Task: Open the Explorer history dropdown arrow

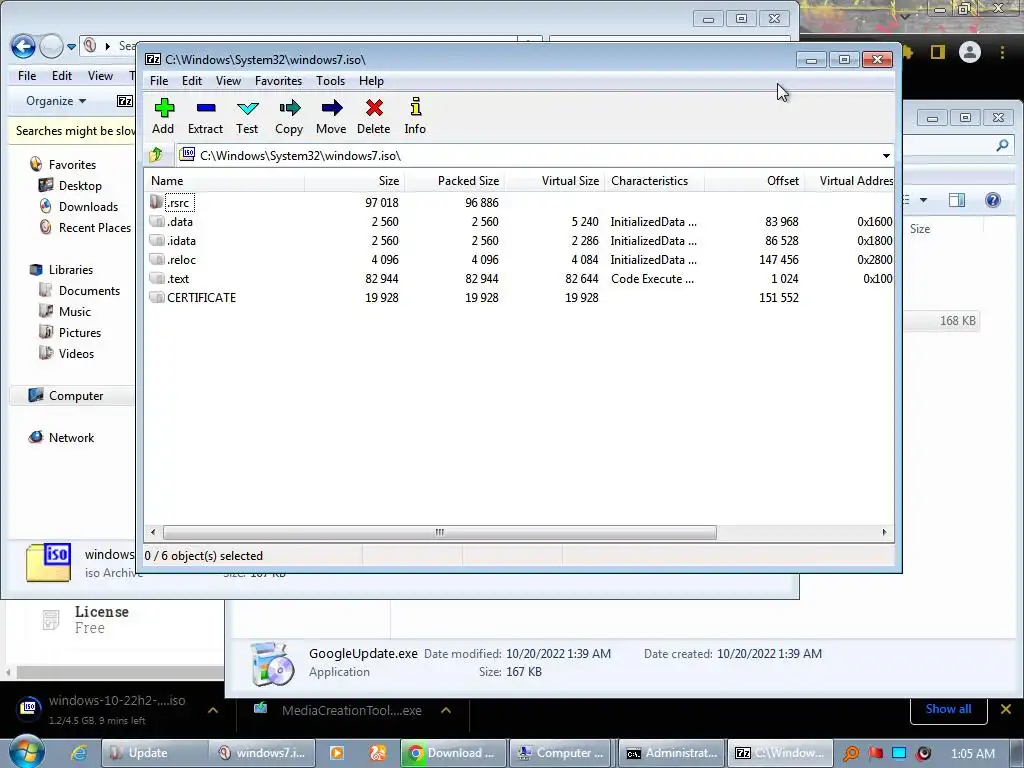Action: tap(71, 47)
